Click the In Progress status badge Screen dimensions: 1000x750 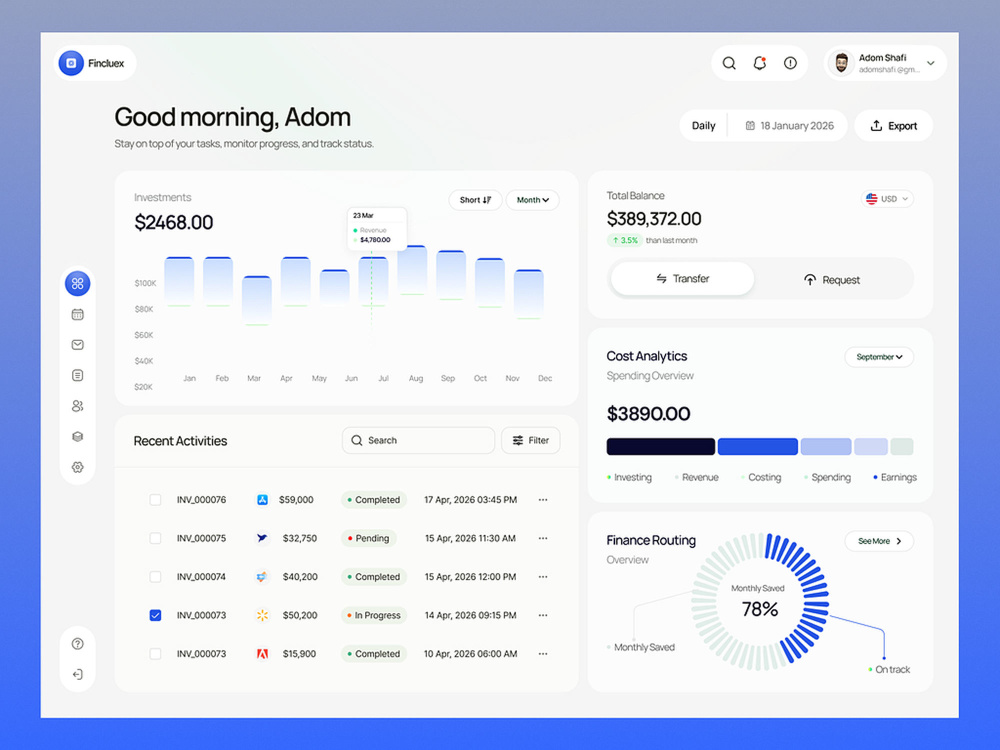pyautogui.click(x=374, y=615)
